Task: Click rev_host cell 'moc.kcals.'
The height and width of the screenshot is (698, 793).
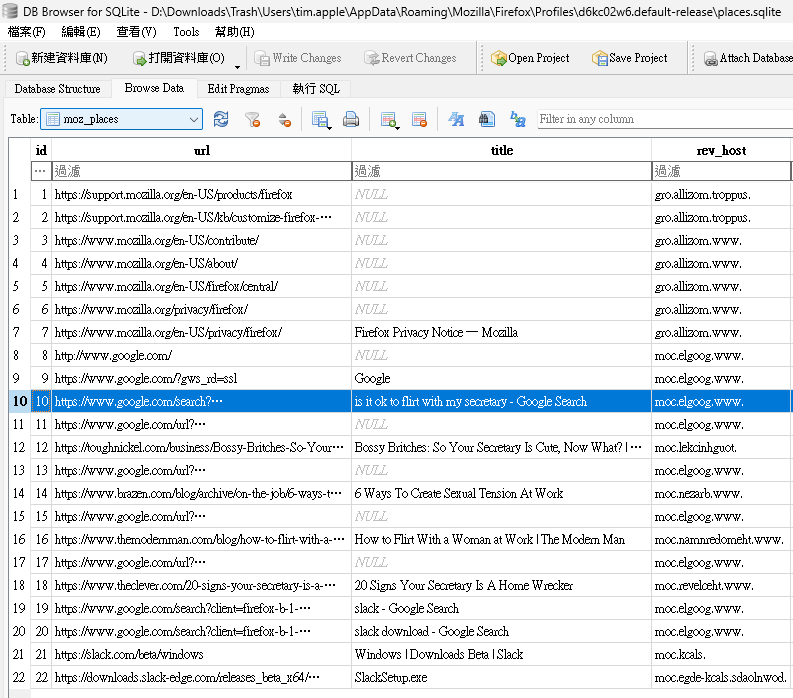Action: coord(721,654)
